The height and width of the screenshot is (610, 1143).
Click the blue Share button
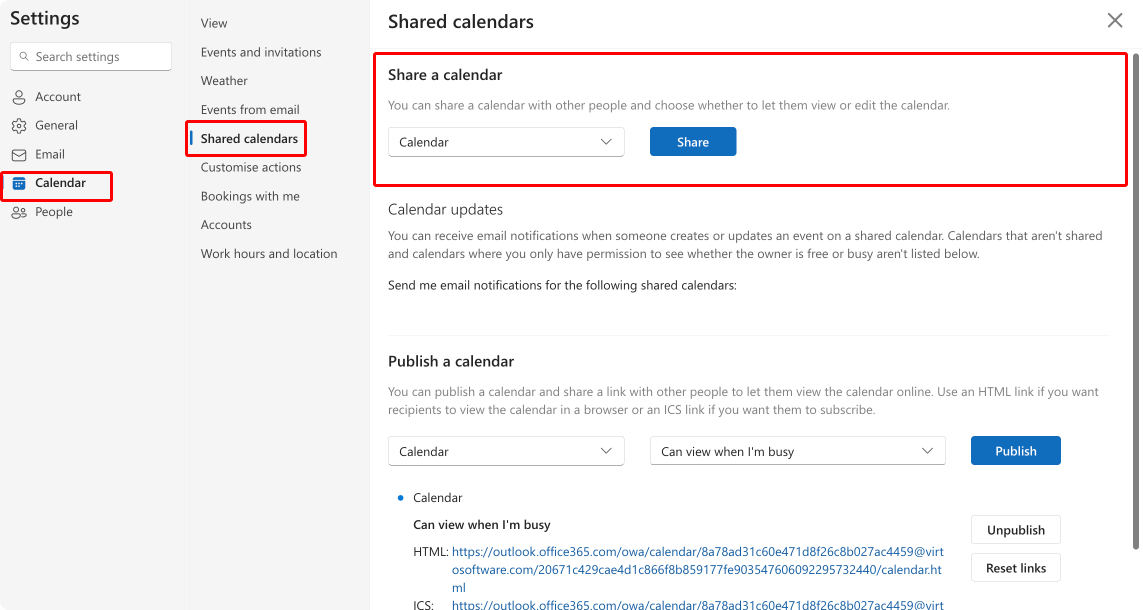pyautogui.click(x=693, y=142)
